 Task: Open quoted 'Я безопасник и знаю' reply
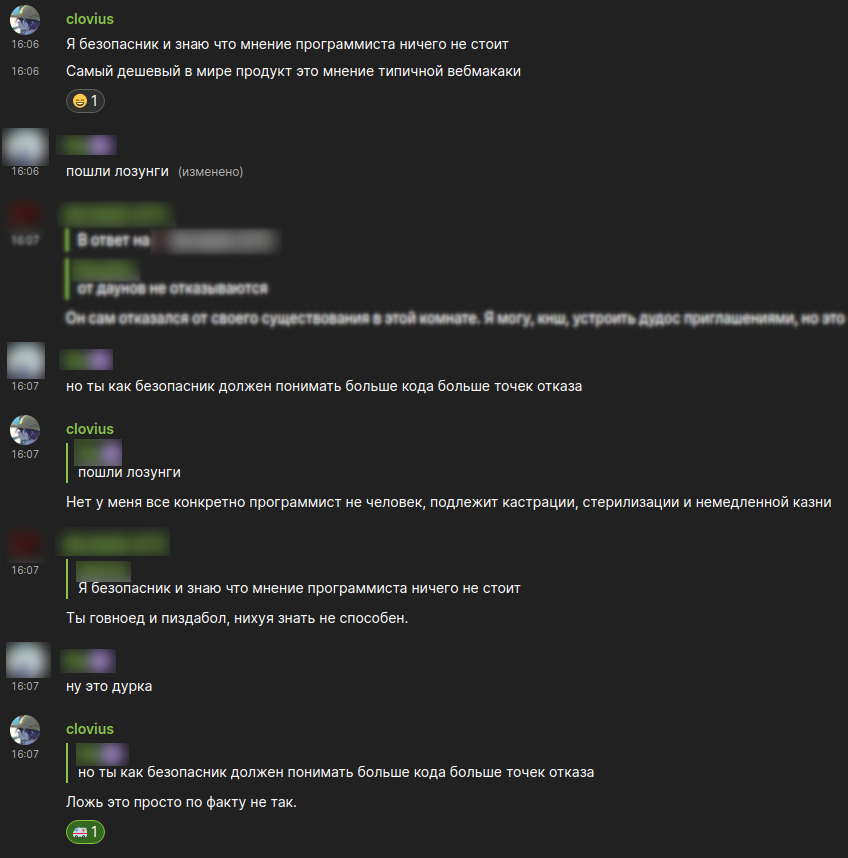pos(299,588)
